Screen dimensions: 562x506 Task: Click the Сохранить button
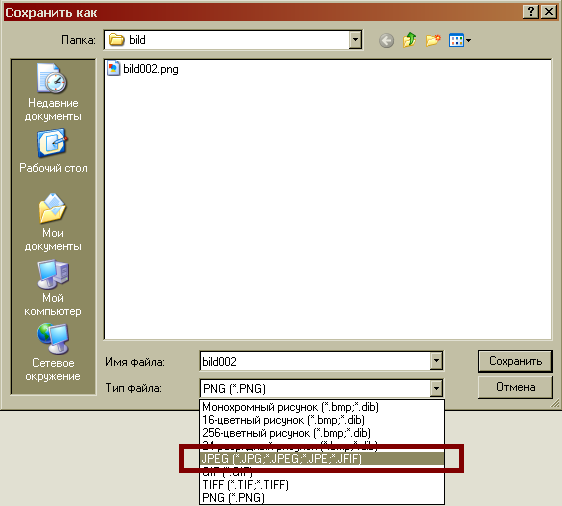(515, 361)
